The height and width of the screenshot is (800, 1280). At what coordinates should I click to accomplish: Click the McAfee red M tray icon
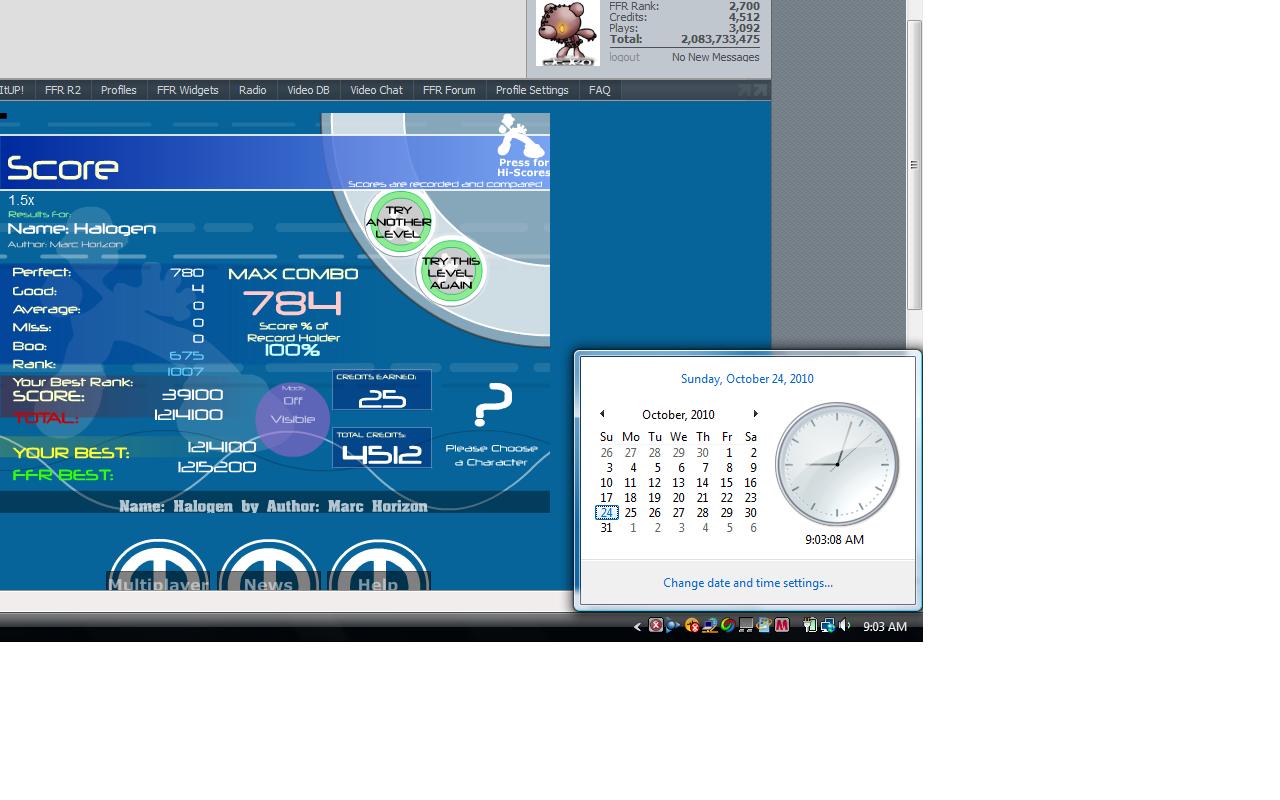tap(782, 626)
